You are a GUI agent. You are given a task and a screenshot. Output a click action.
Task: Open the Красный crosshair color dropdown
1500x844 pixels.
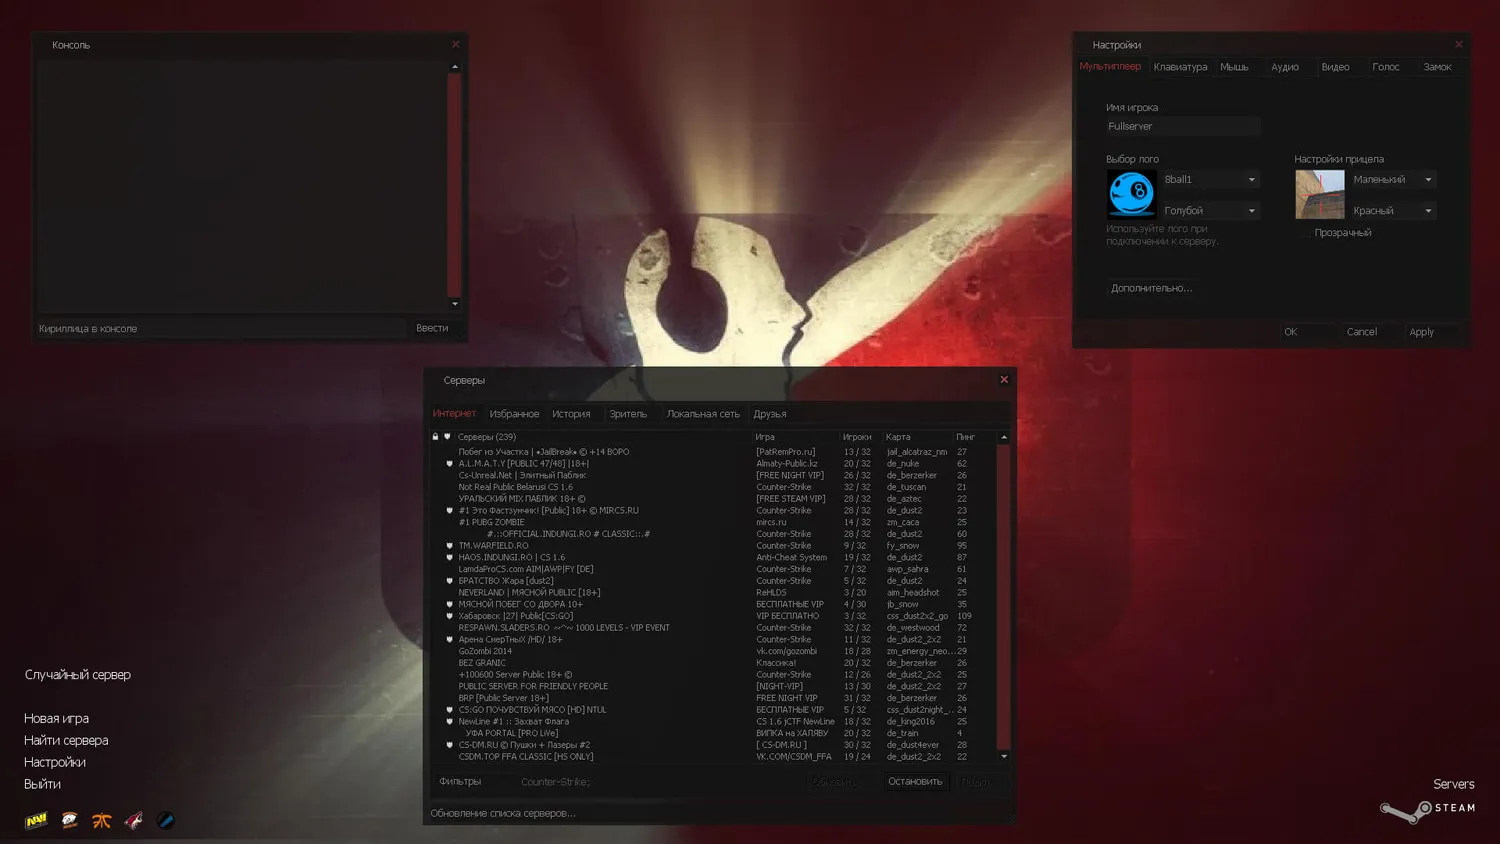(1393, 211)
